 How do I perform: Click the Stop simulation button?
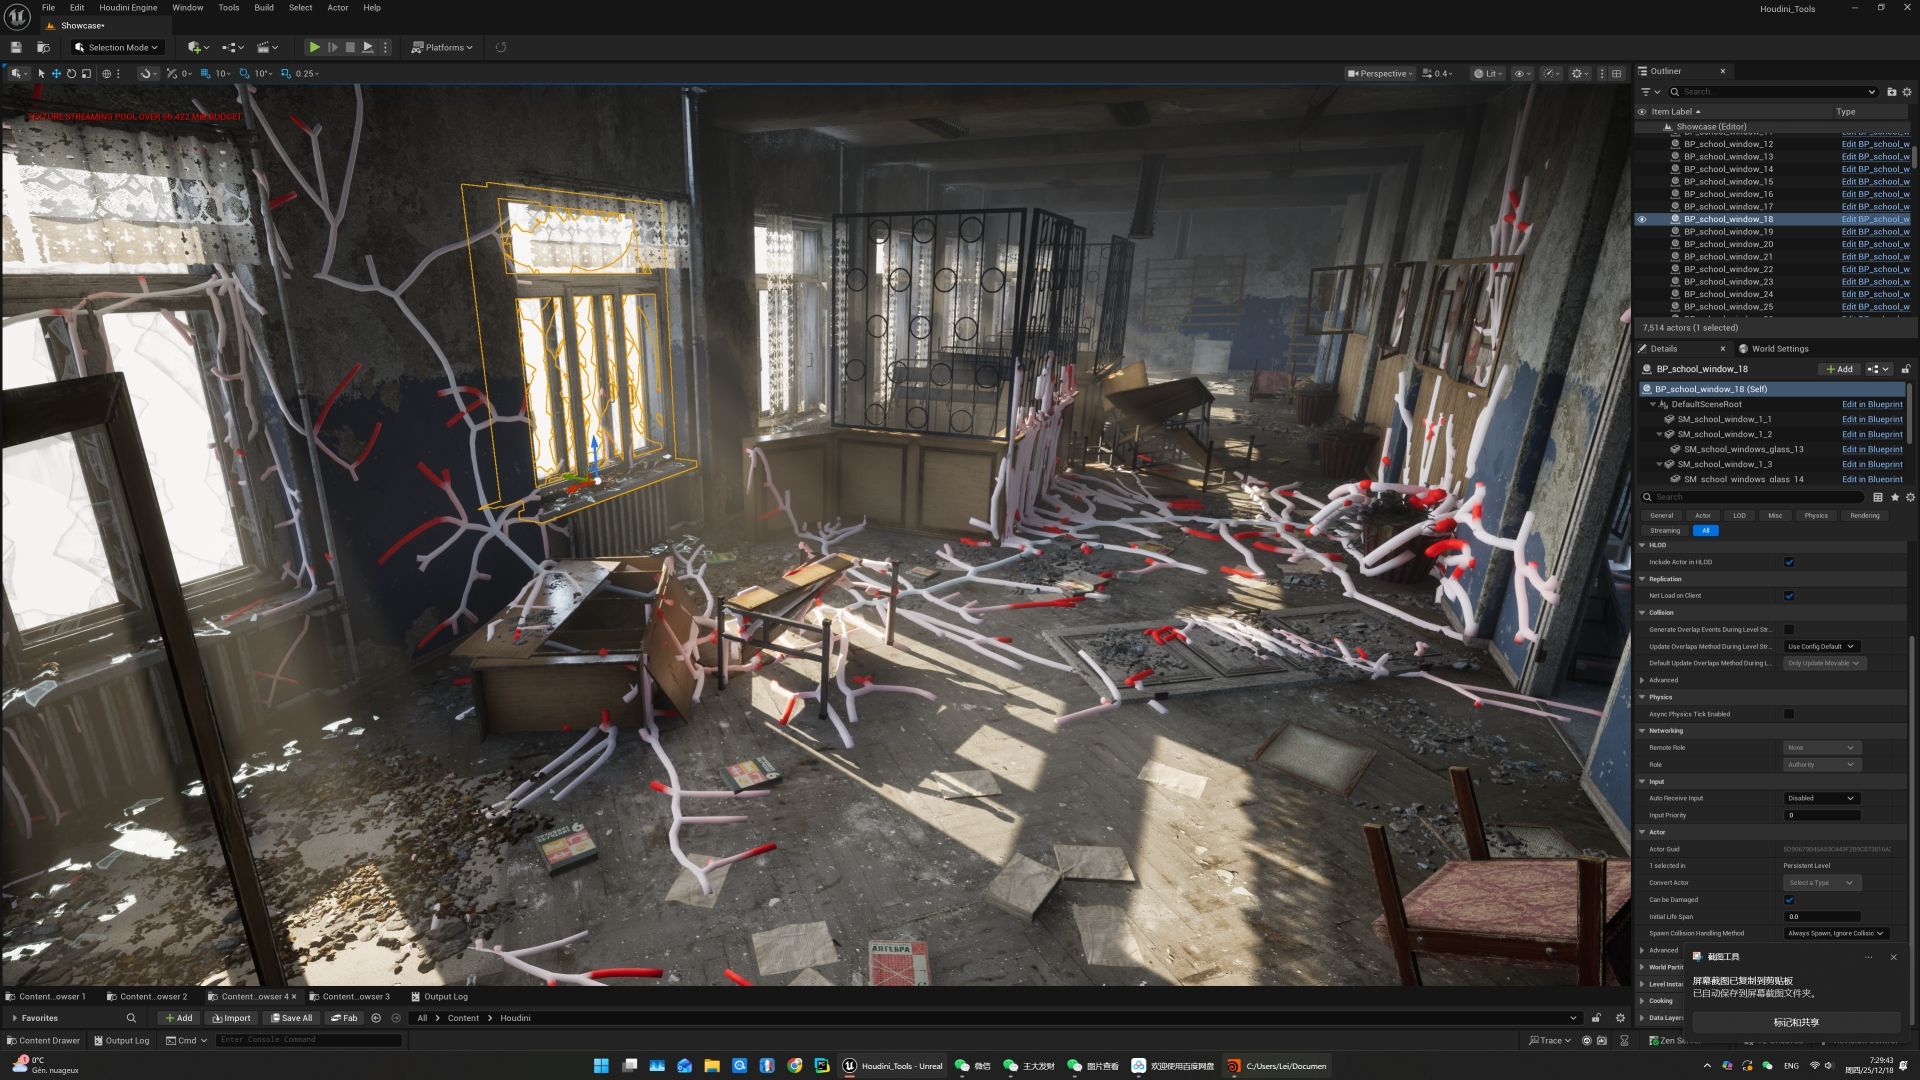point(350,47)
